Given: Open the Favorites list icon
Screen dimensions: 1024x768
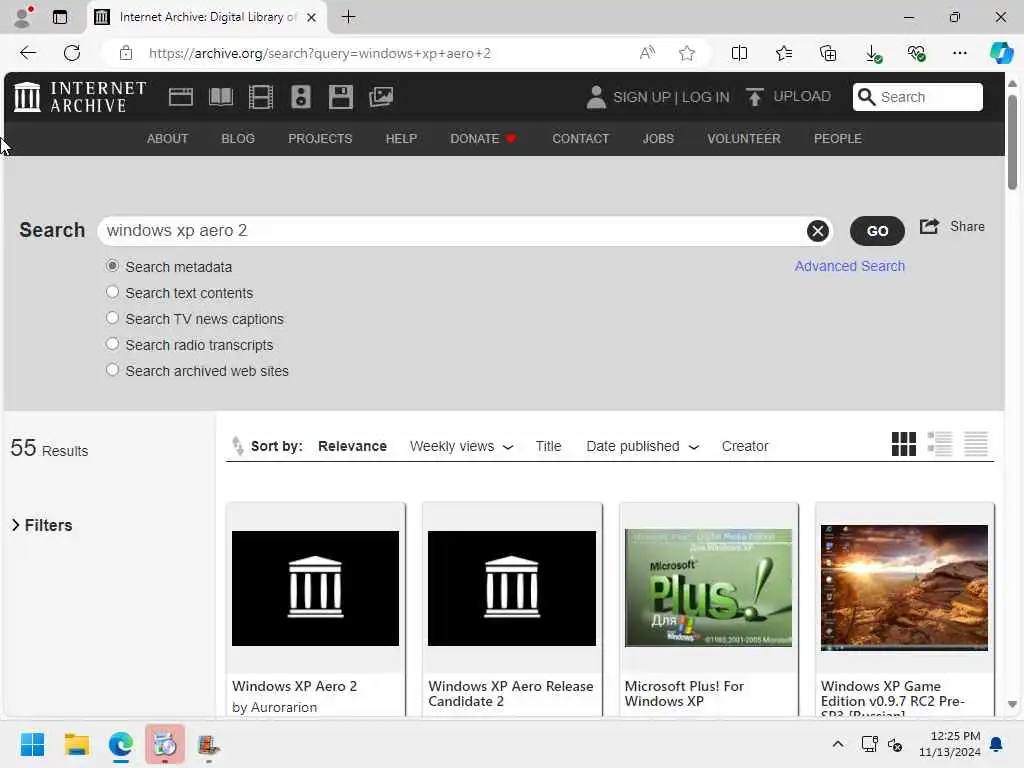Looking at the screenshot, I should pos(784,53).
